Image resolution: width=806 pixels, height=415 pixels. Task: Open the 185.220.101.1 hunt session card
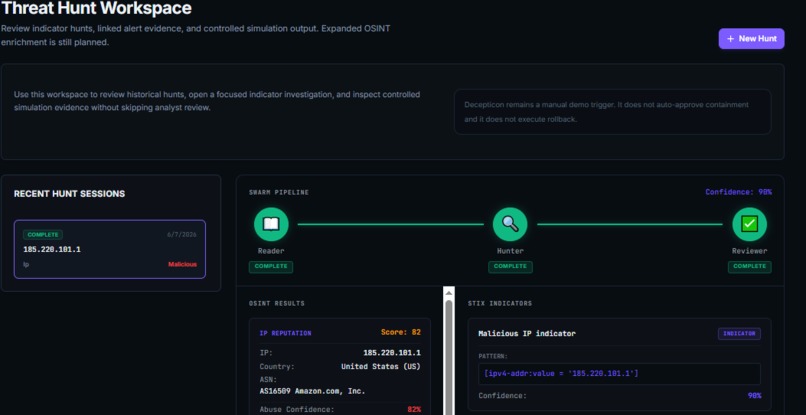click(109, 249)
